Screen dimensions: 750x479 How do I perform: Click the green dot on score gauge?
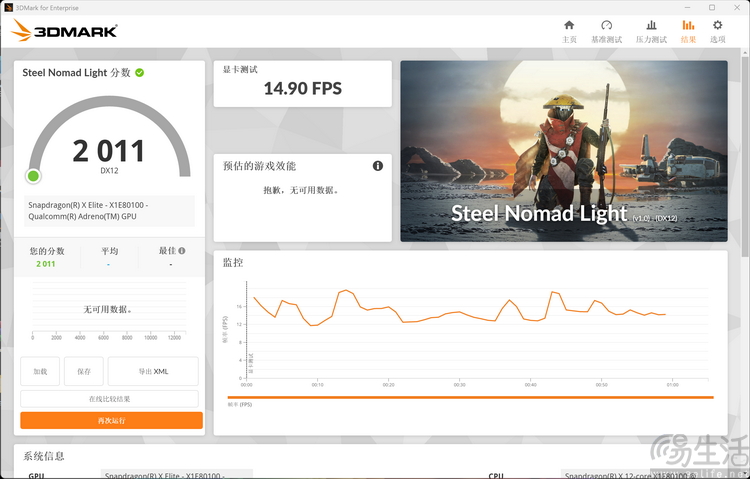pos(33,176)
